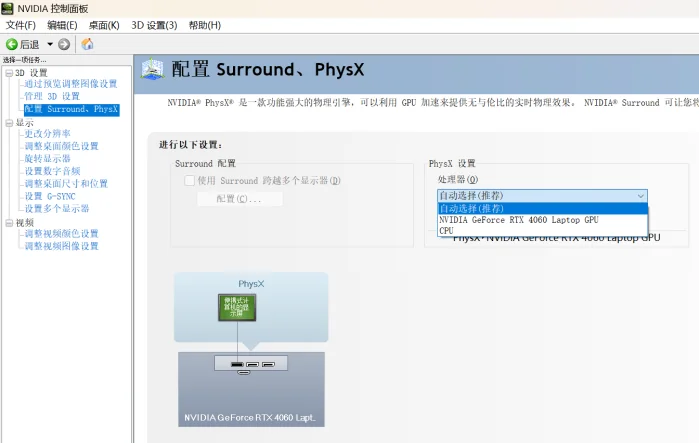Open 设置 G-SYNC page
This screenshot has width=699, height=443.
[x=50, y=196]
